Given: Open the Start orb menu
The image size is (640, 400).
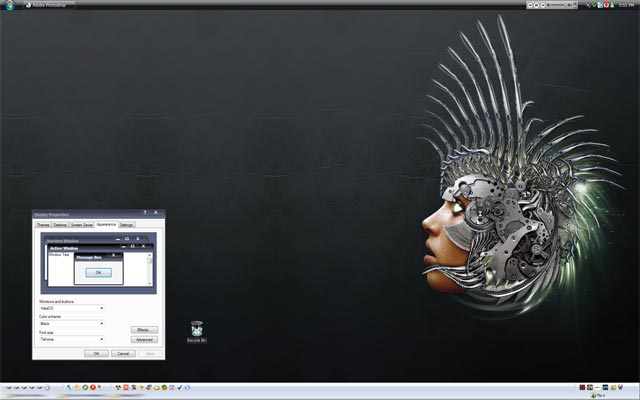Looking at the screenshot, I should click(8, 5).
